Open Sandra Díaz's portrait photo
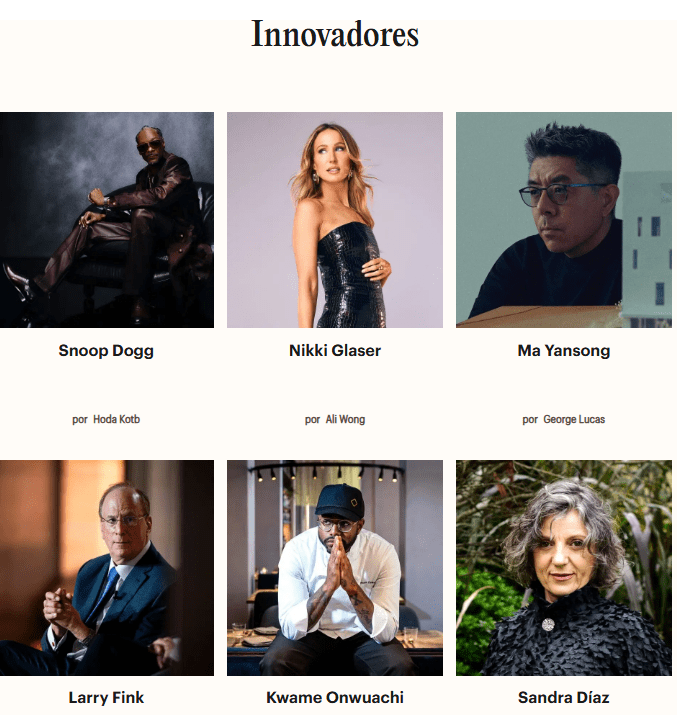 pyautogui.click(x=563, y=568)
